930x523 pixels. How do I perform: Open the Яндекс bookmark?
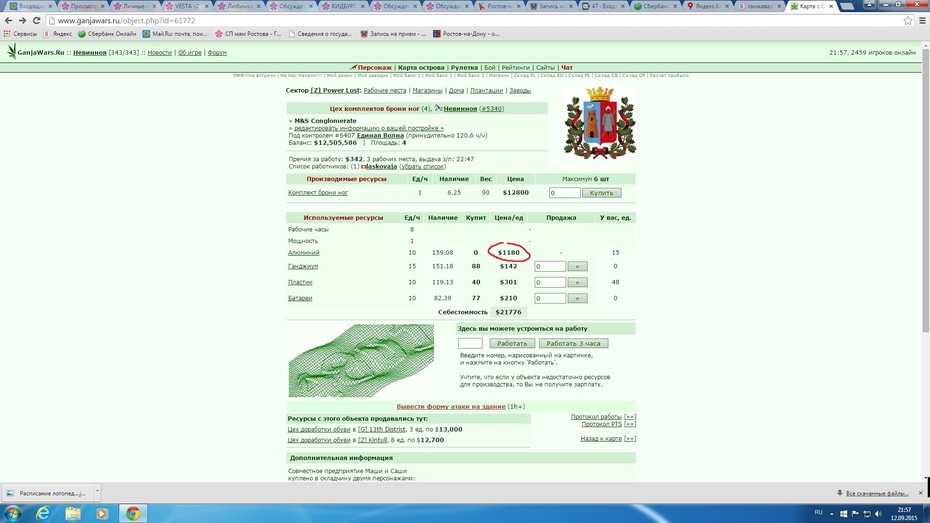pyautogui.click(x=58, y=34)
